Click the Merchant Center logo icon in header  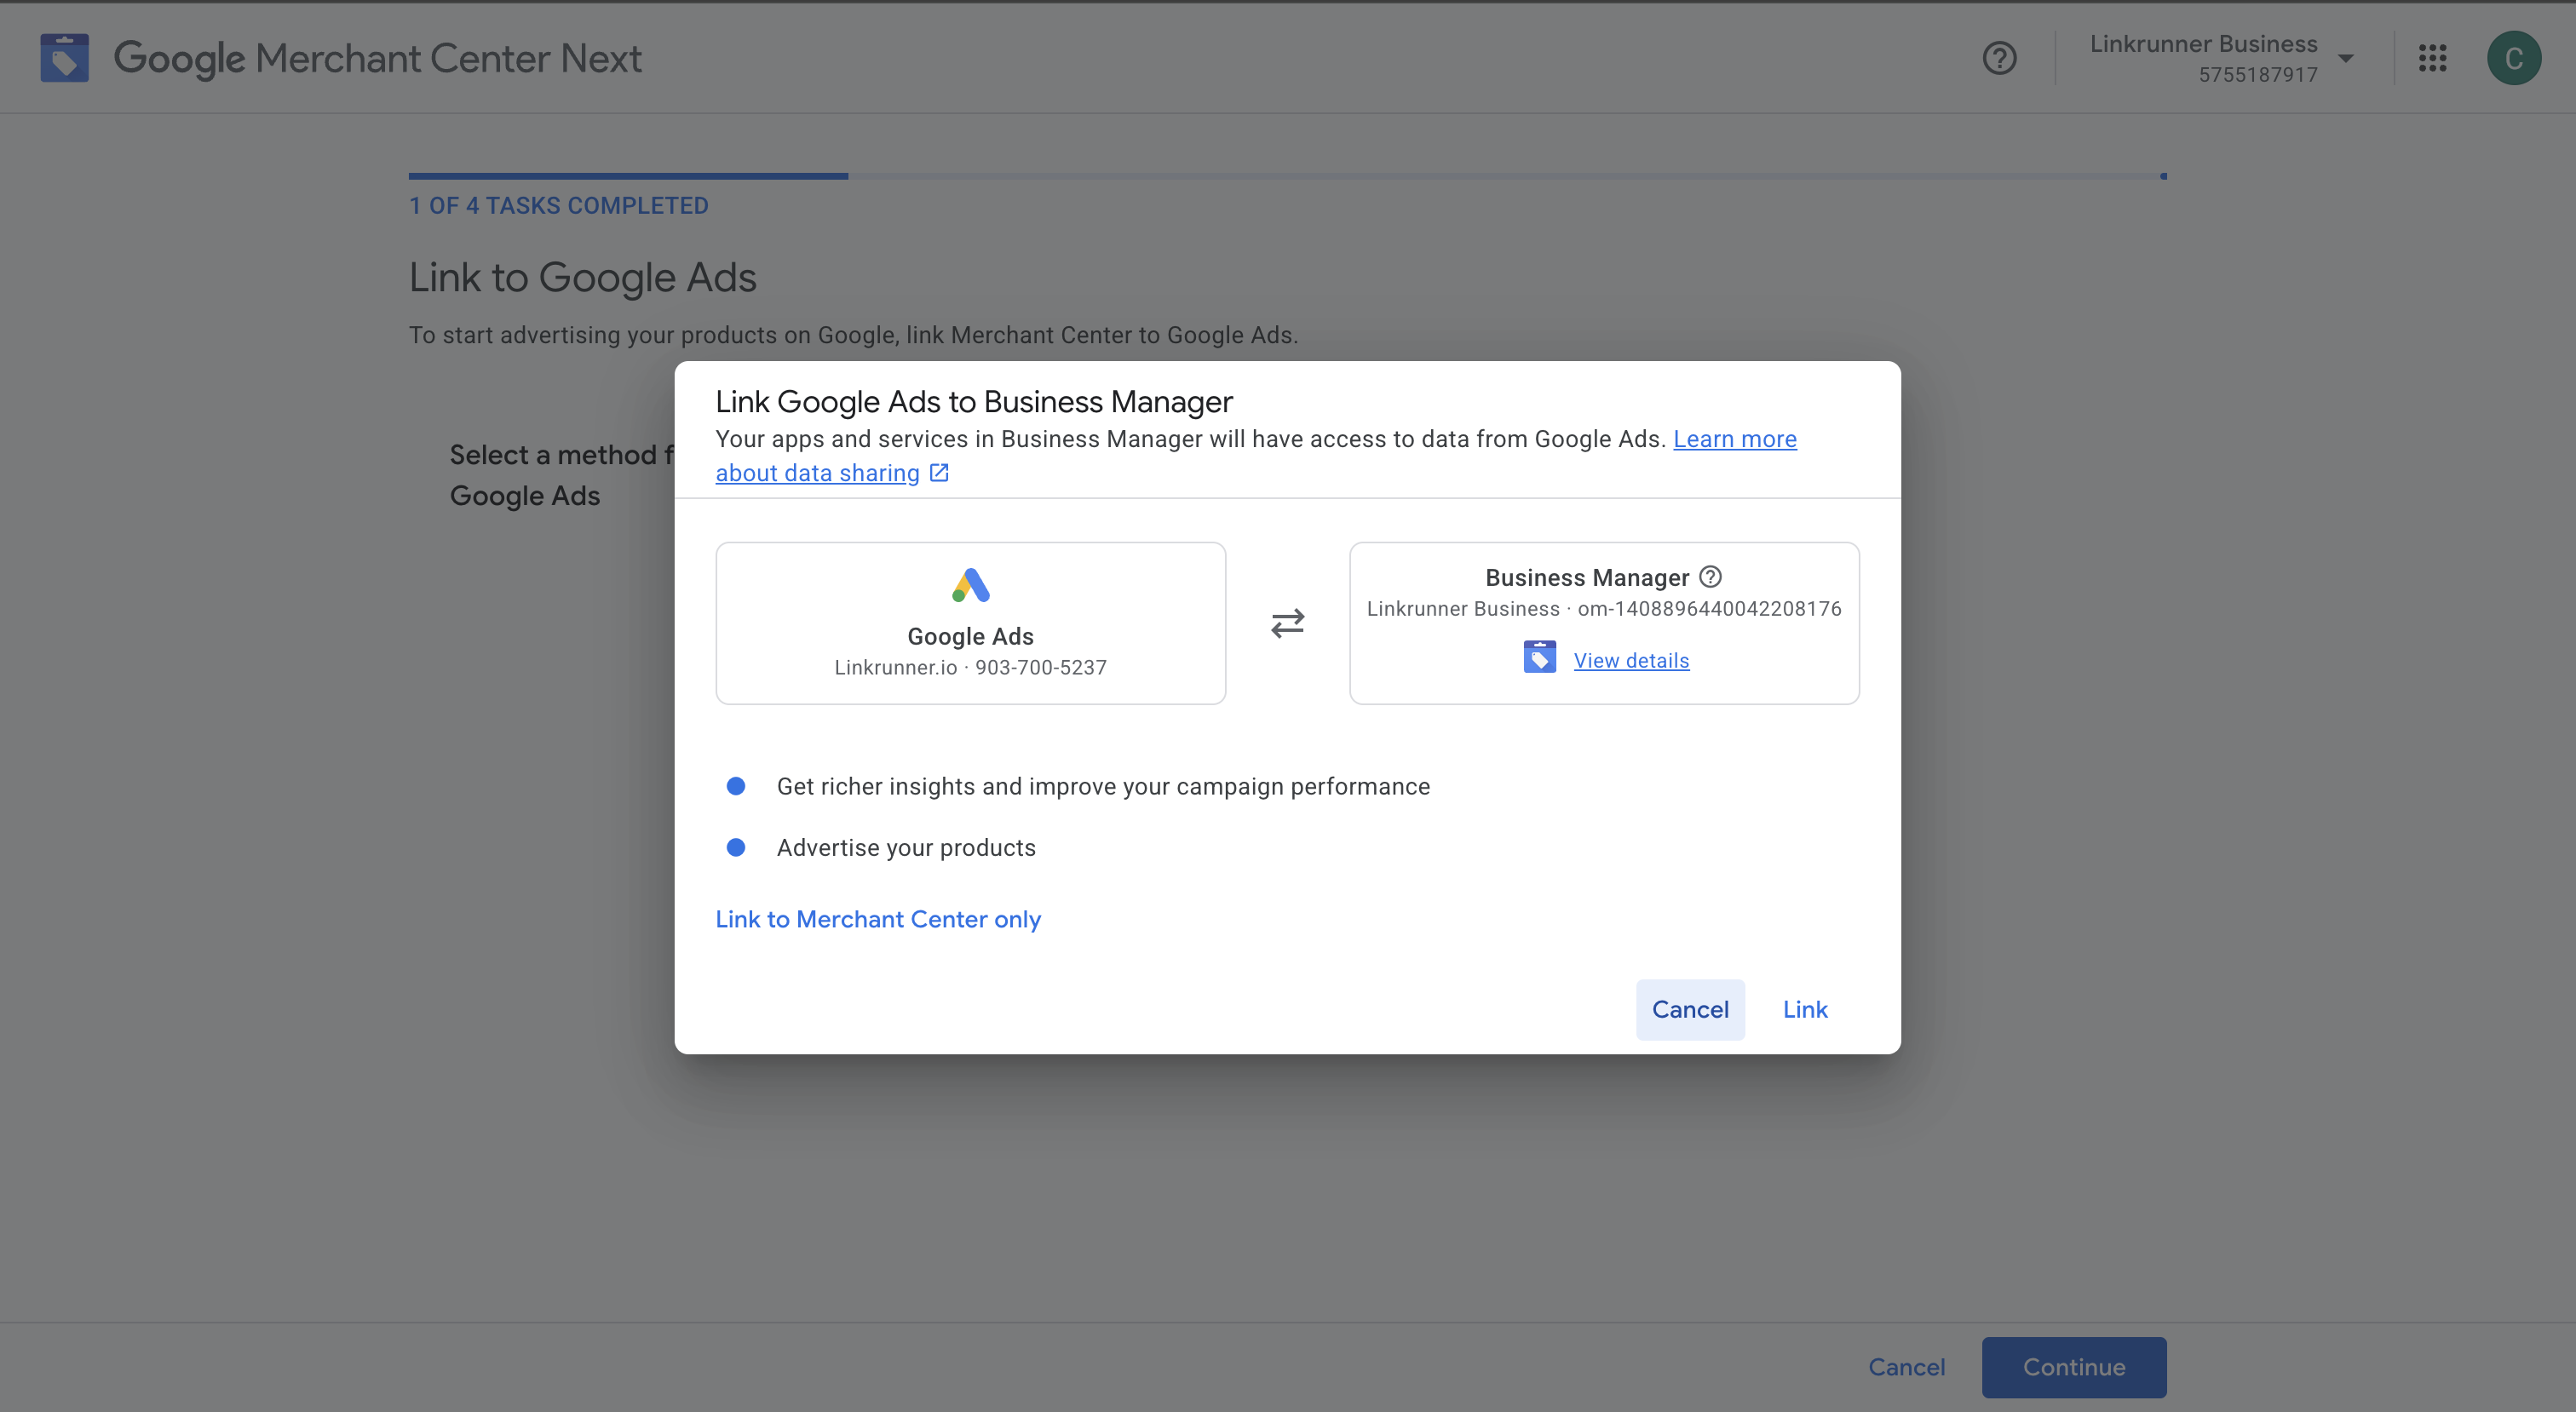(x=64, y=58)
